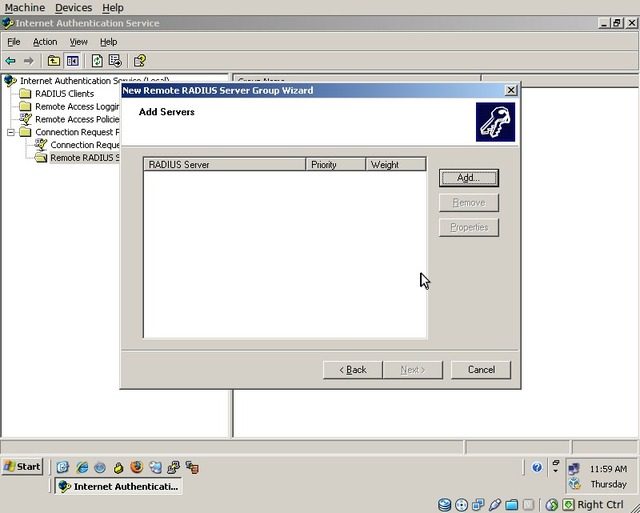
Task: Go to previous step with Back button
Action: pos(353,370)
